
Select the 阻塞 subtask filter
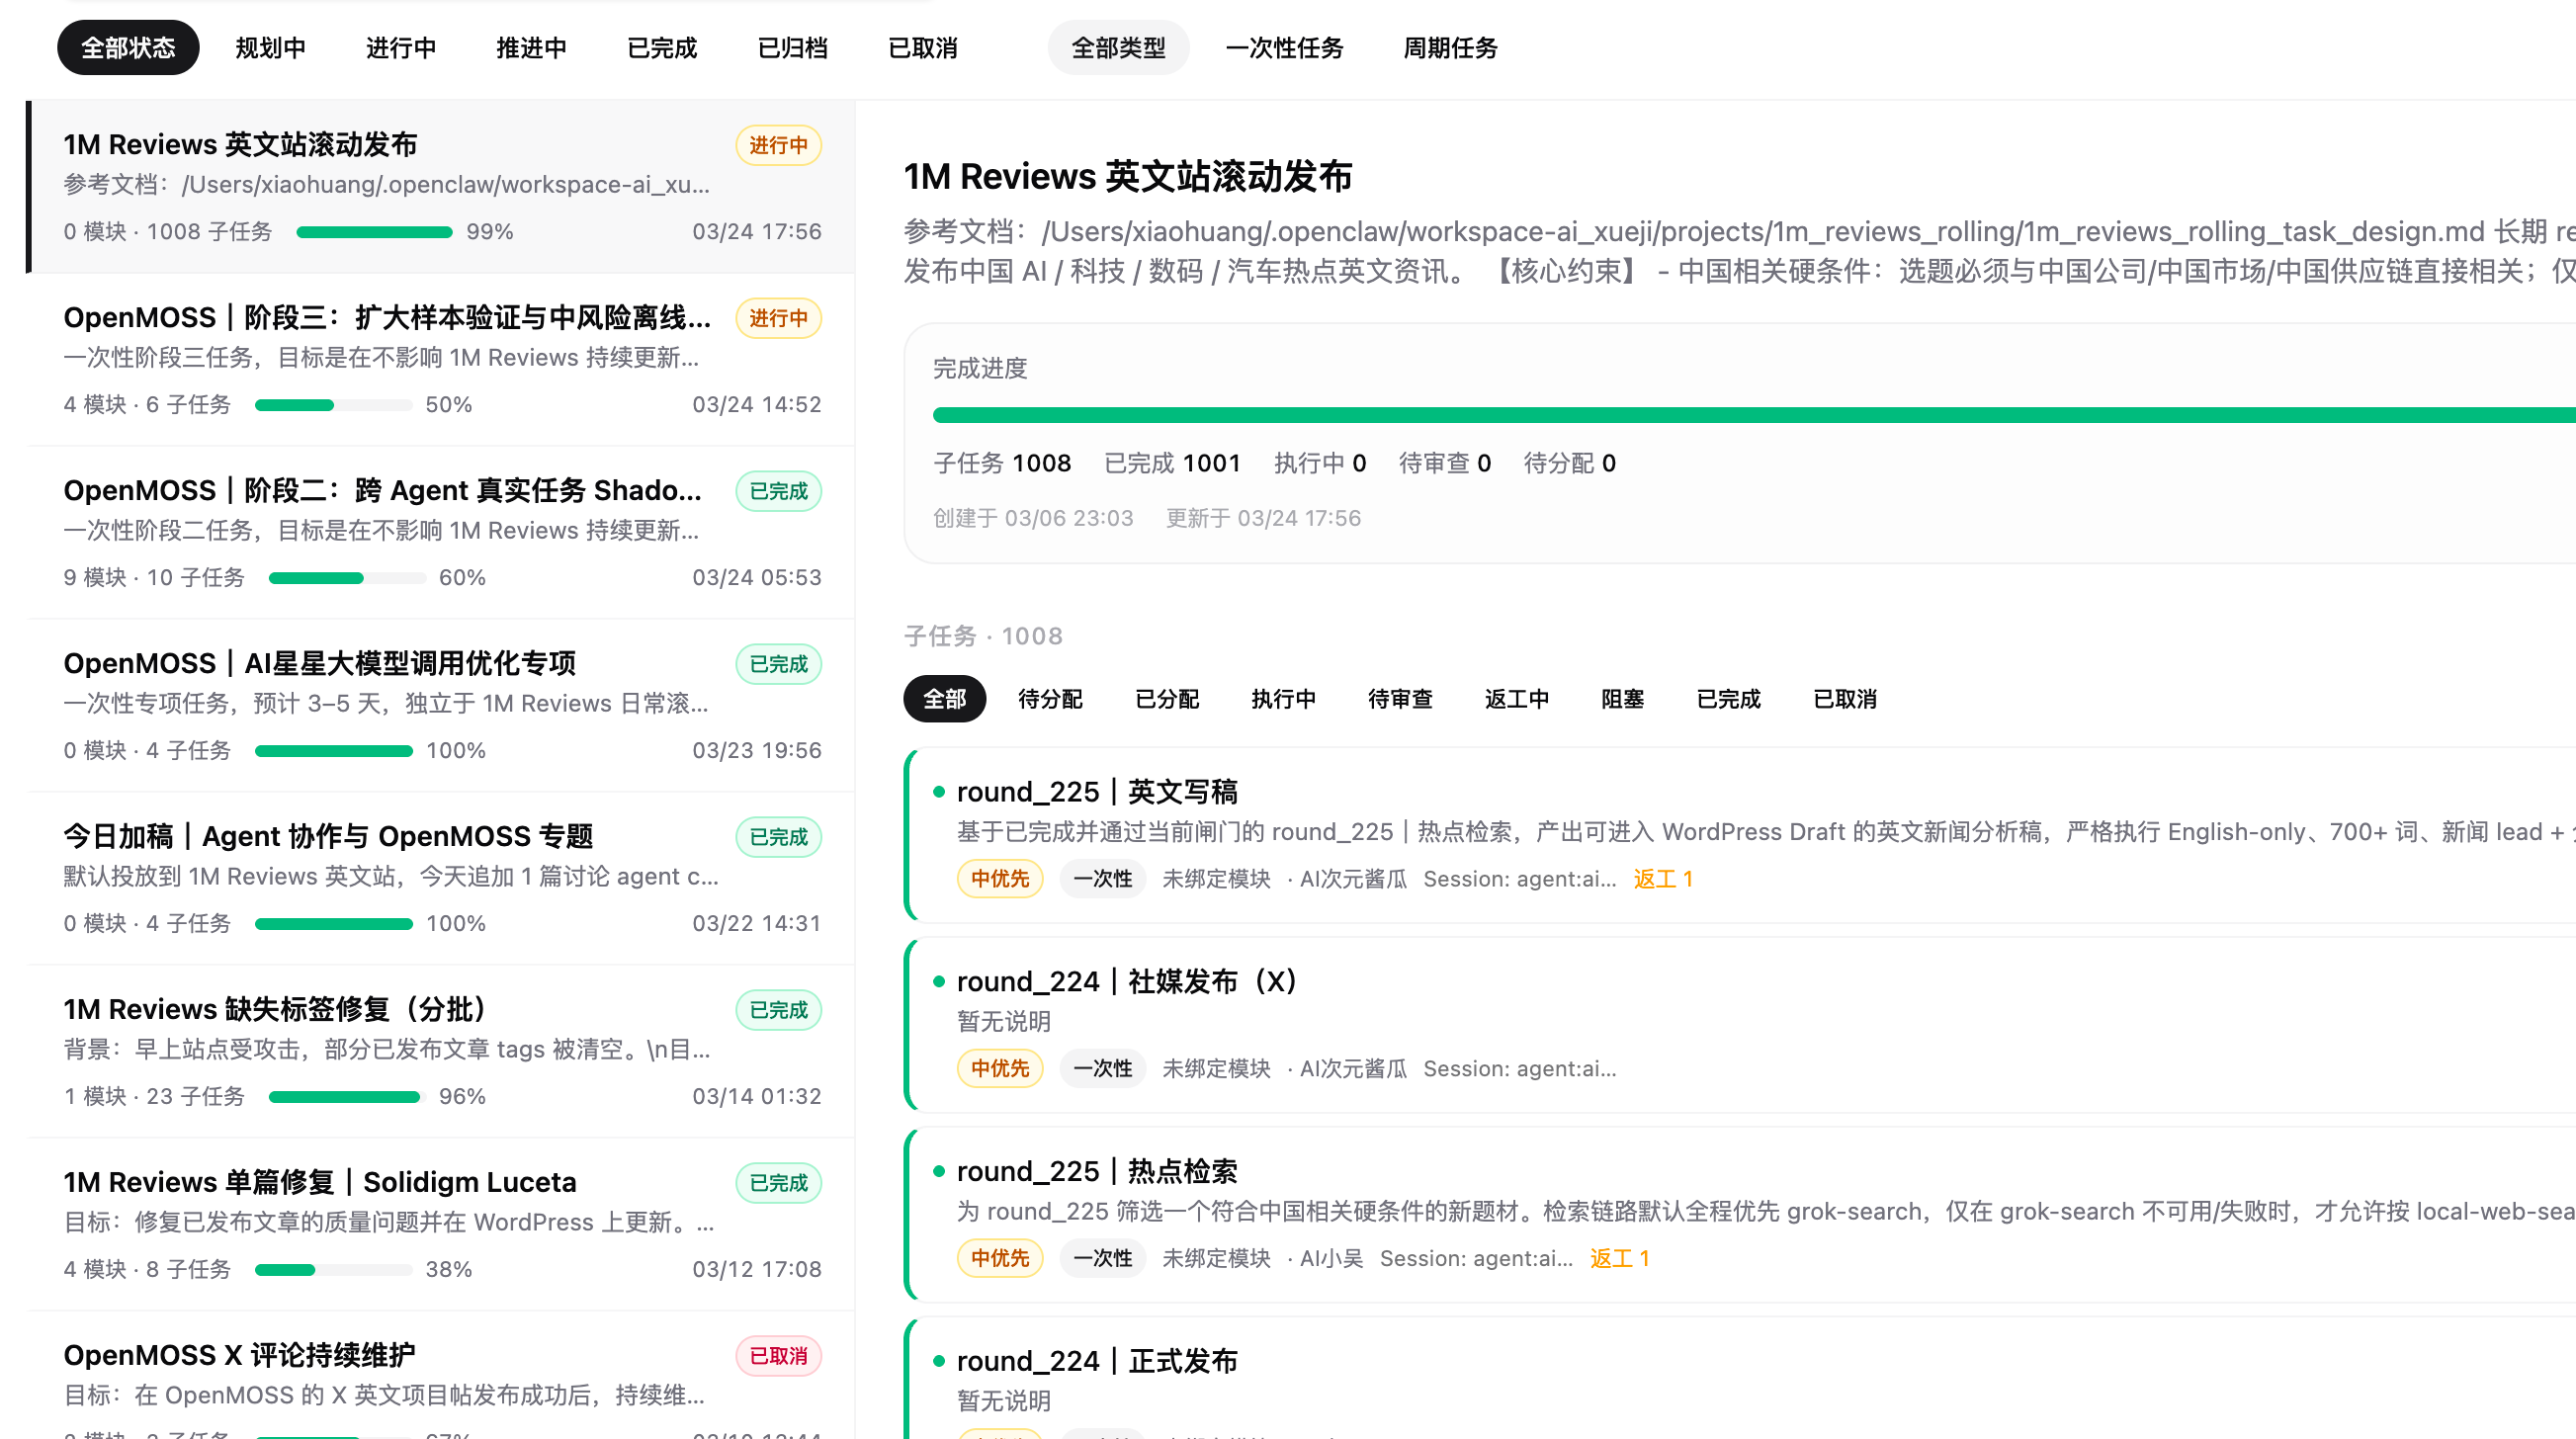click(1622, 699)
